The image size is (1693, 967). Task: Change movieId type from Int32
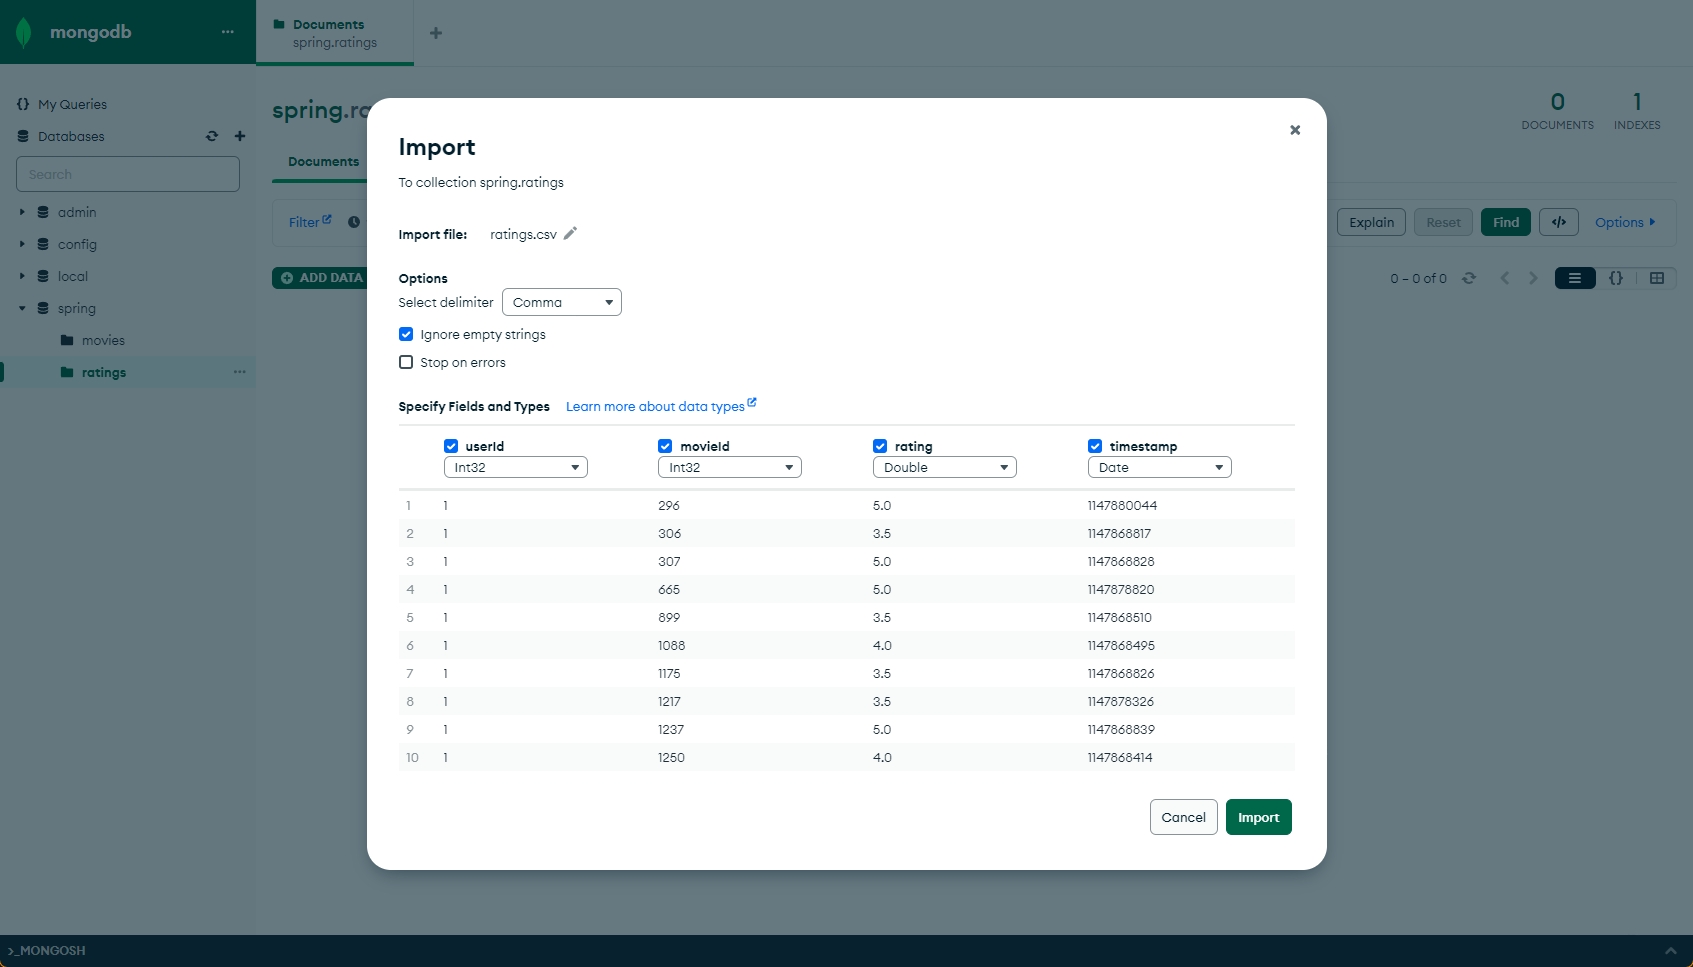coord(730,467)
